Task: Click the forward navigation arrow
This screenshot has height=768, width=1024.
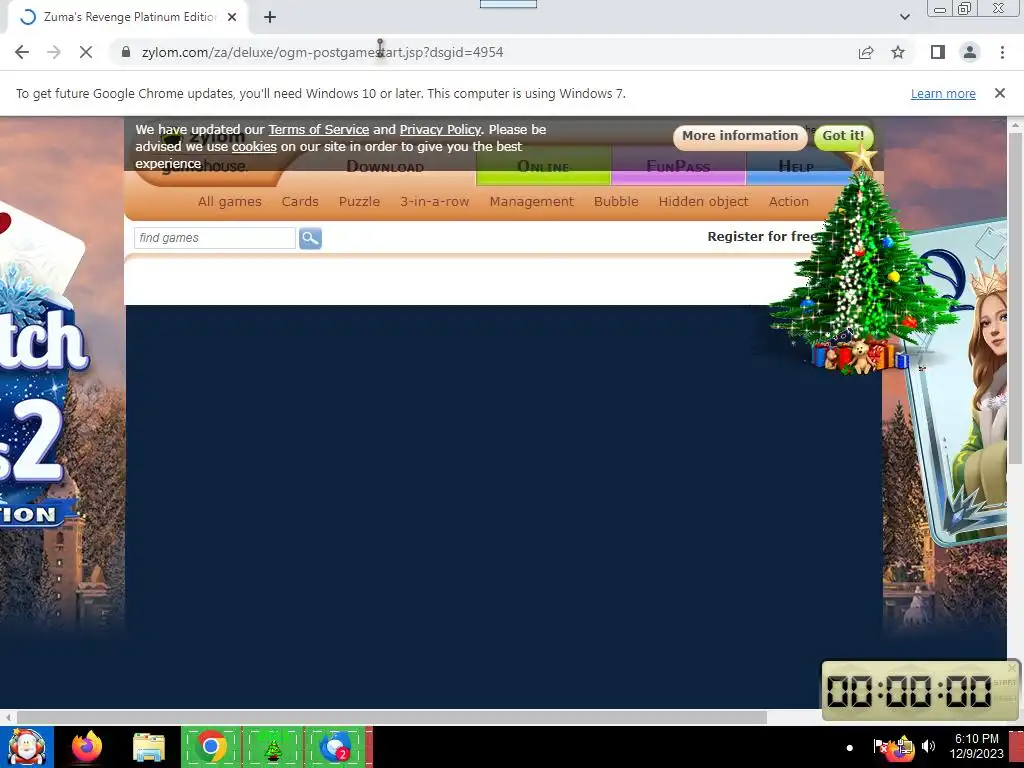Action: (x=54, y=52)
